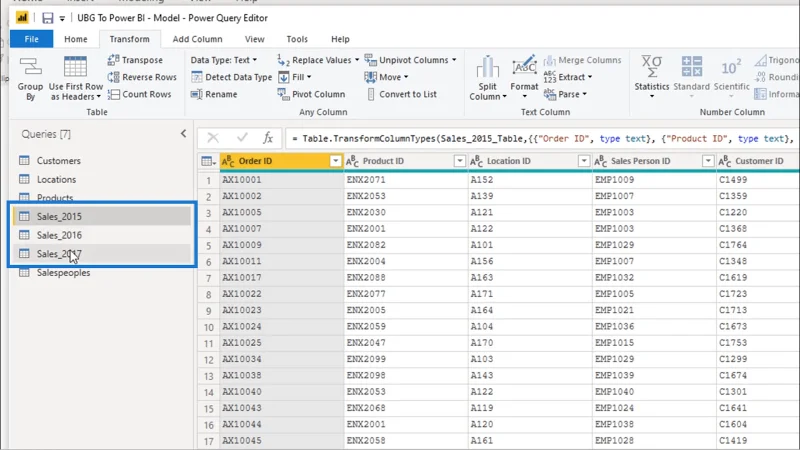Viewport: 800px width, 450px height.
Task: Open the Statistics tool
Action: [652, 77]
